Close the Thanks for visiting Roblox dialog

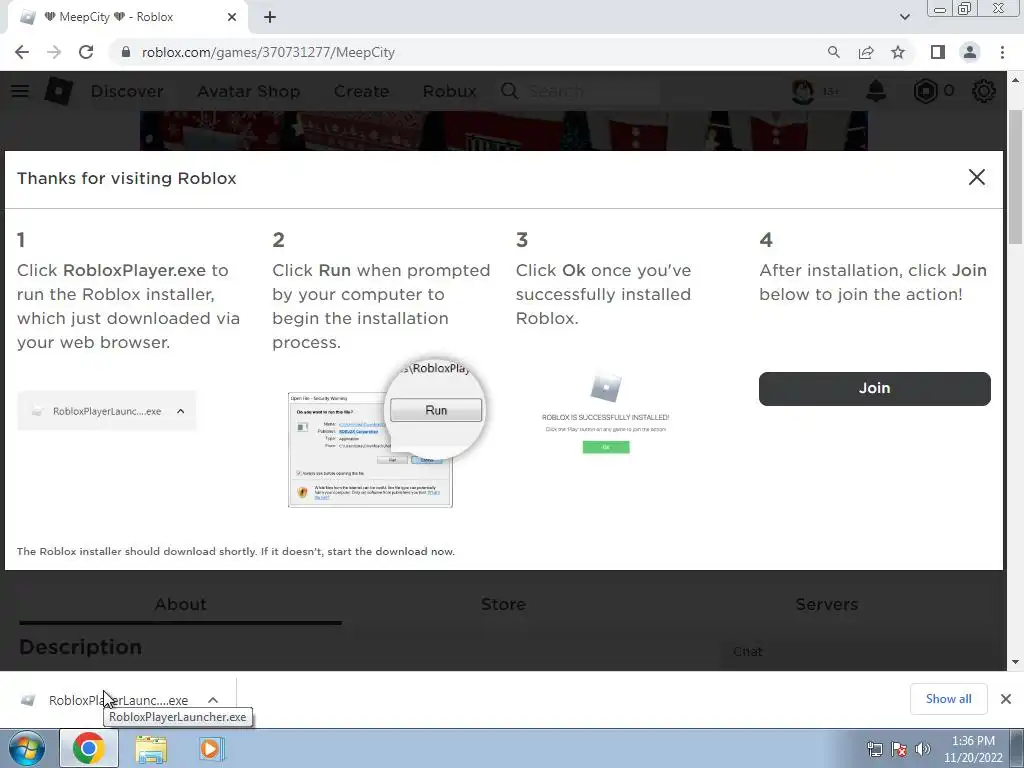(x=976, y=177)
